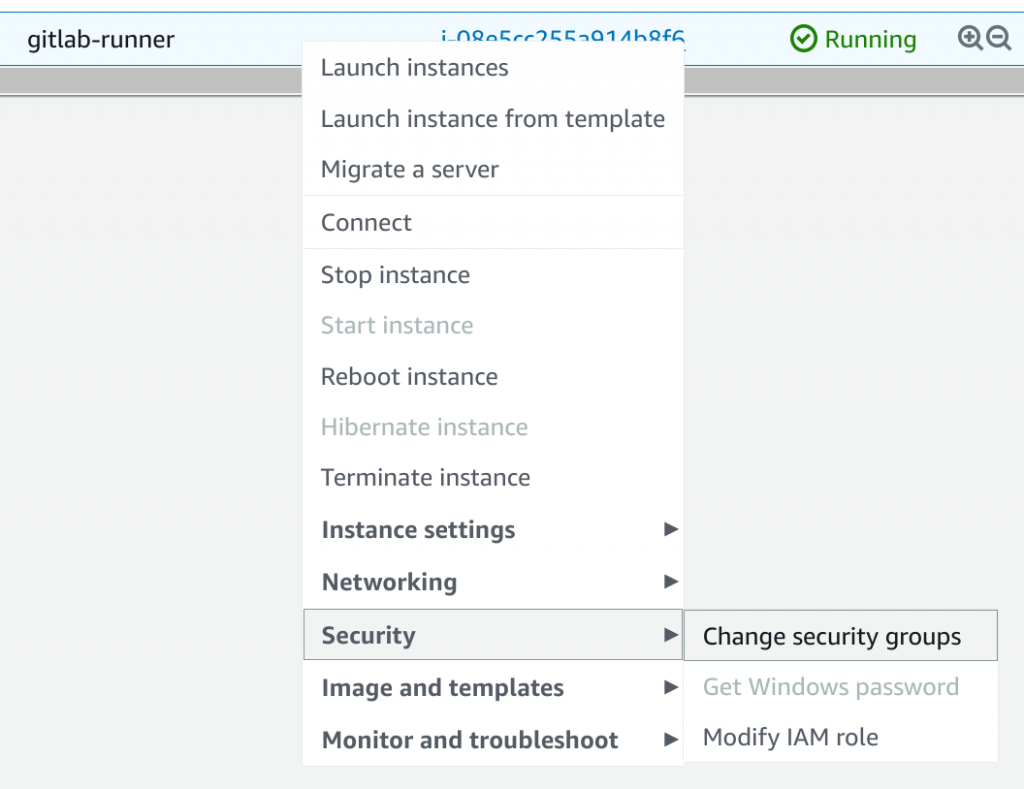Viewport: 1024px width, 789px height.
Task: Expand the Instance settings submenu arrow
Action: [x=671, y=529]
